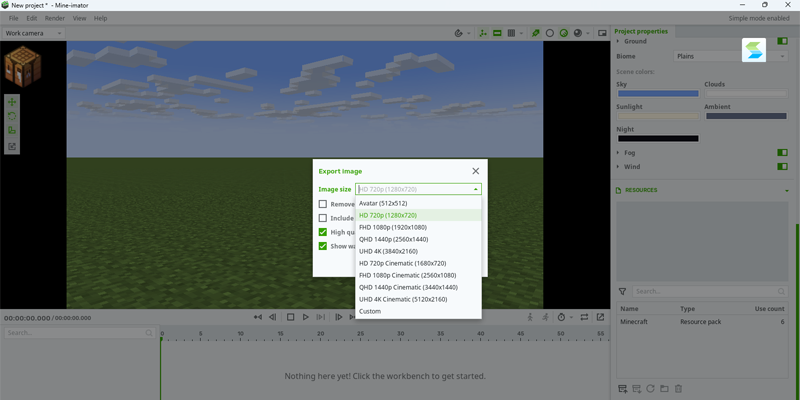Toggle the Wind switch

[782, 166]
